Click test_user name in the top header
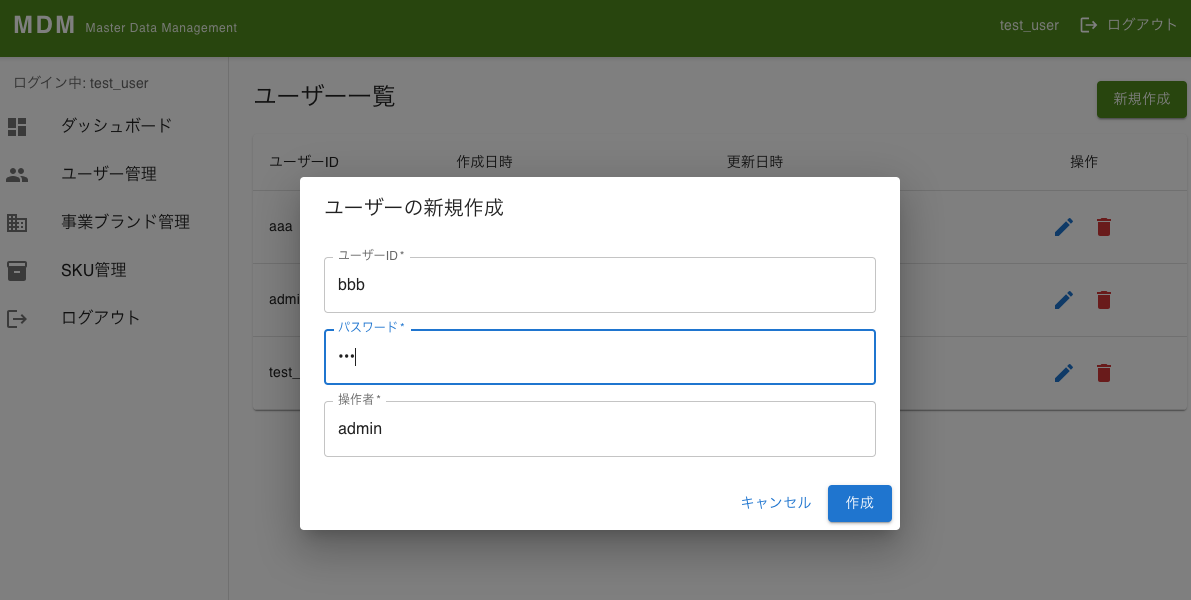1191x600 pixels. point(1029,25)
